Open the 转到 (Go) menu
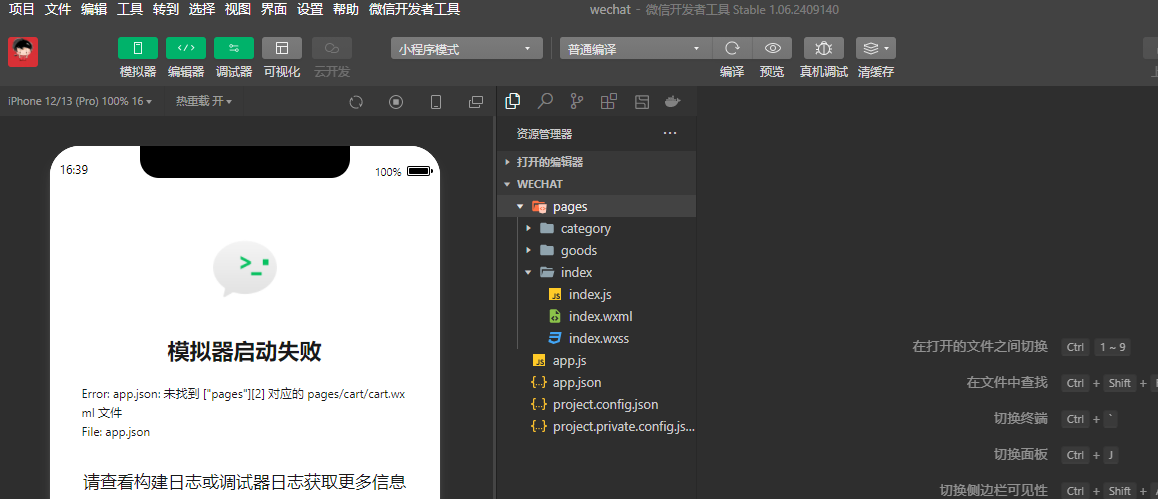Screen dimensions: 1158x499 (165, 10)
